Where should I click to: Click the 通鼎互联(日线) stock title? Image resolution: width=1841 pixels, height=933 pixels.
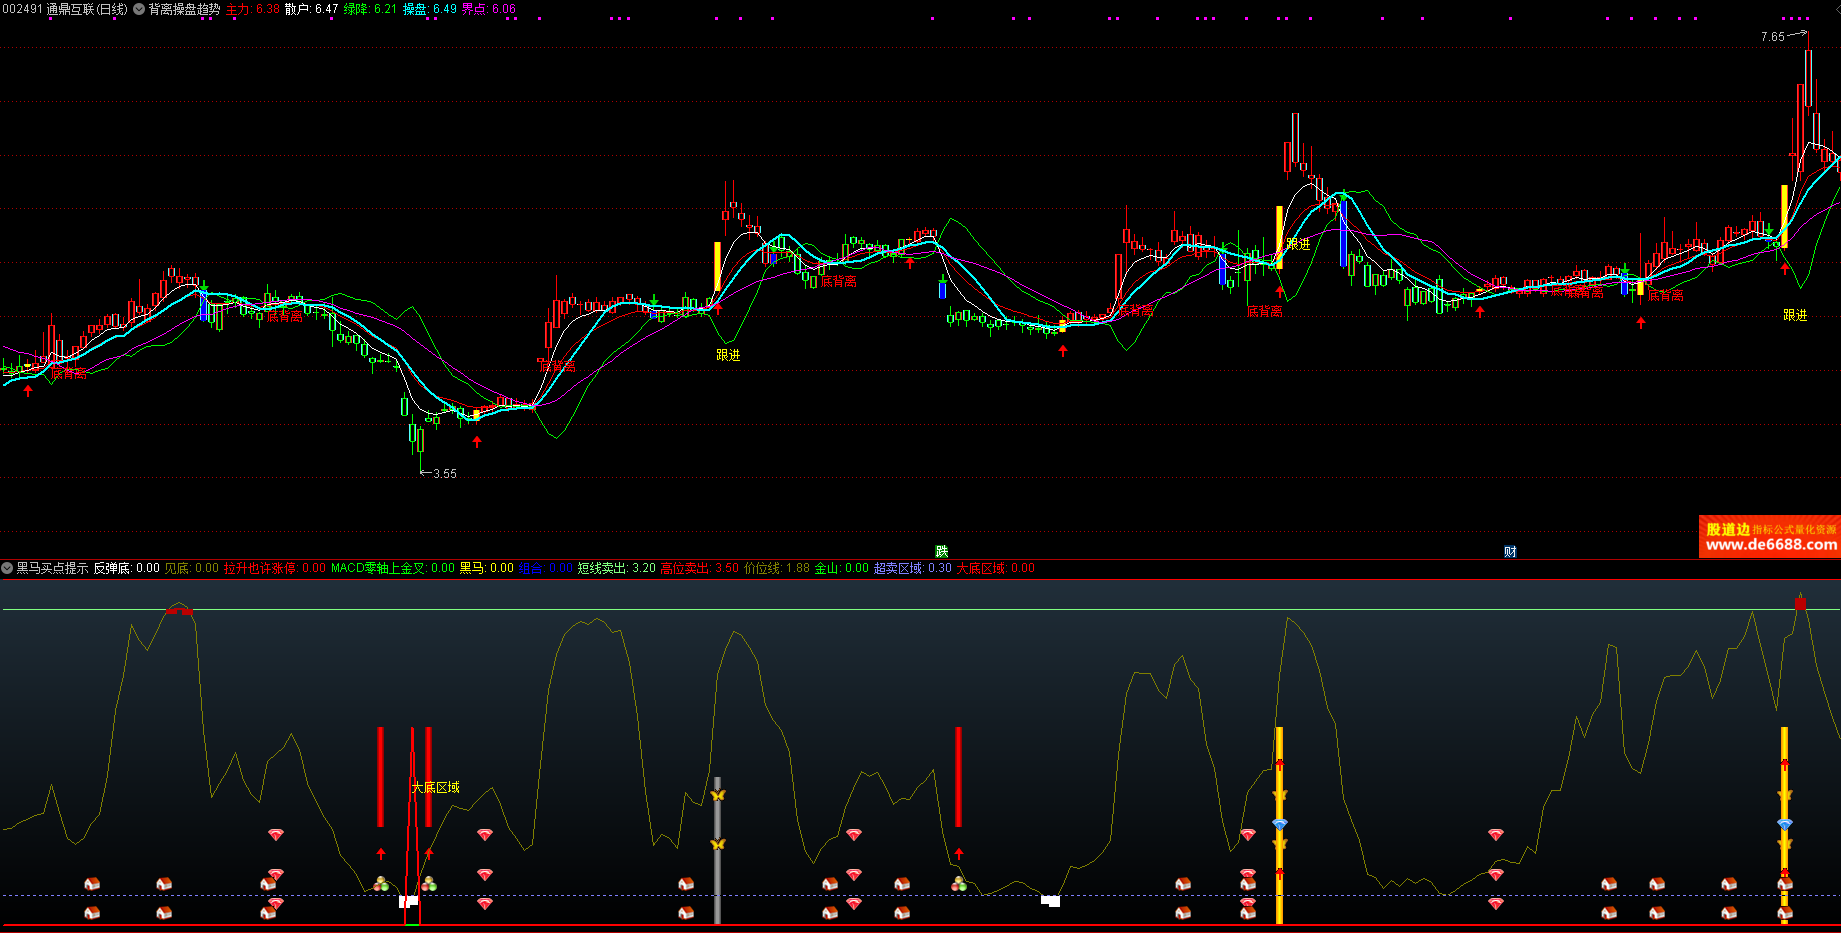tap(87, 9)
